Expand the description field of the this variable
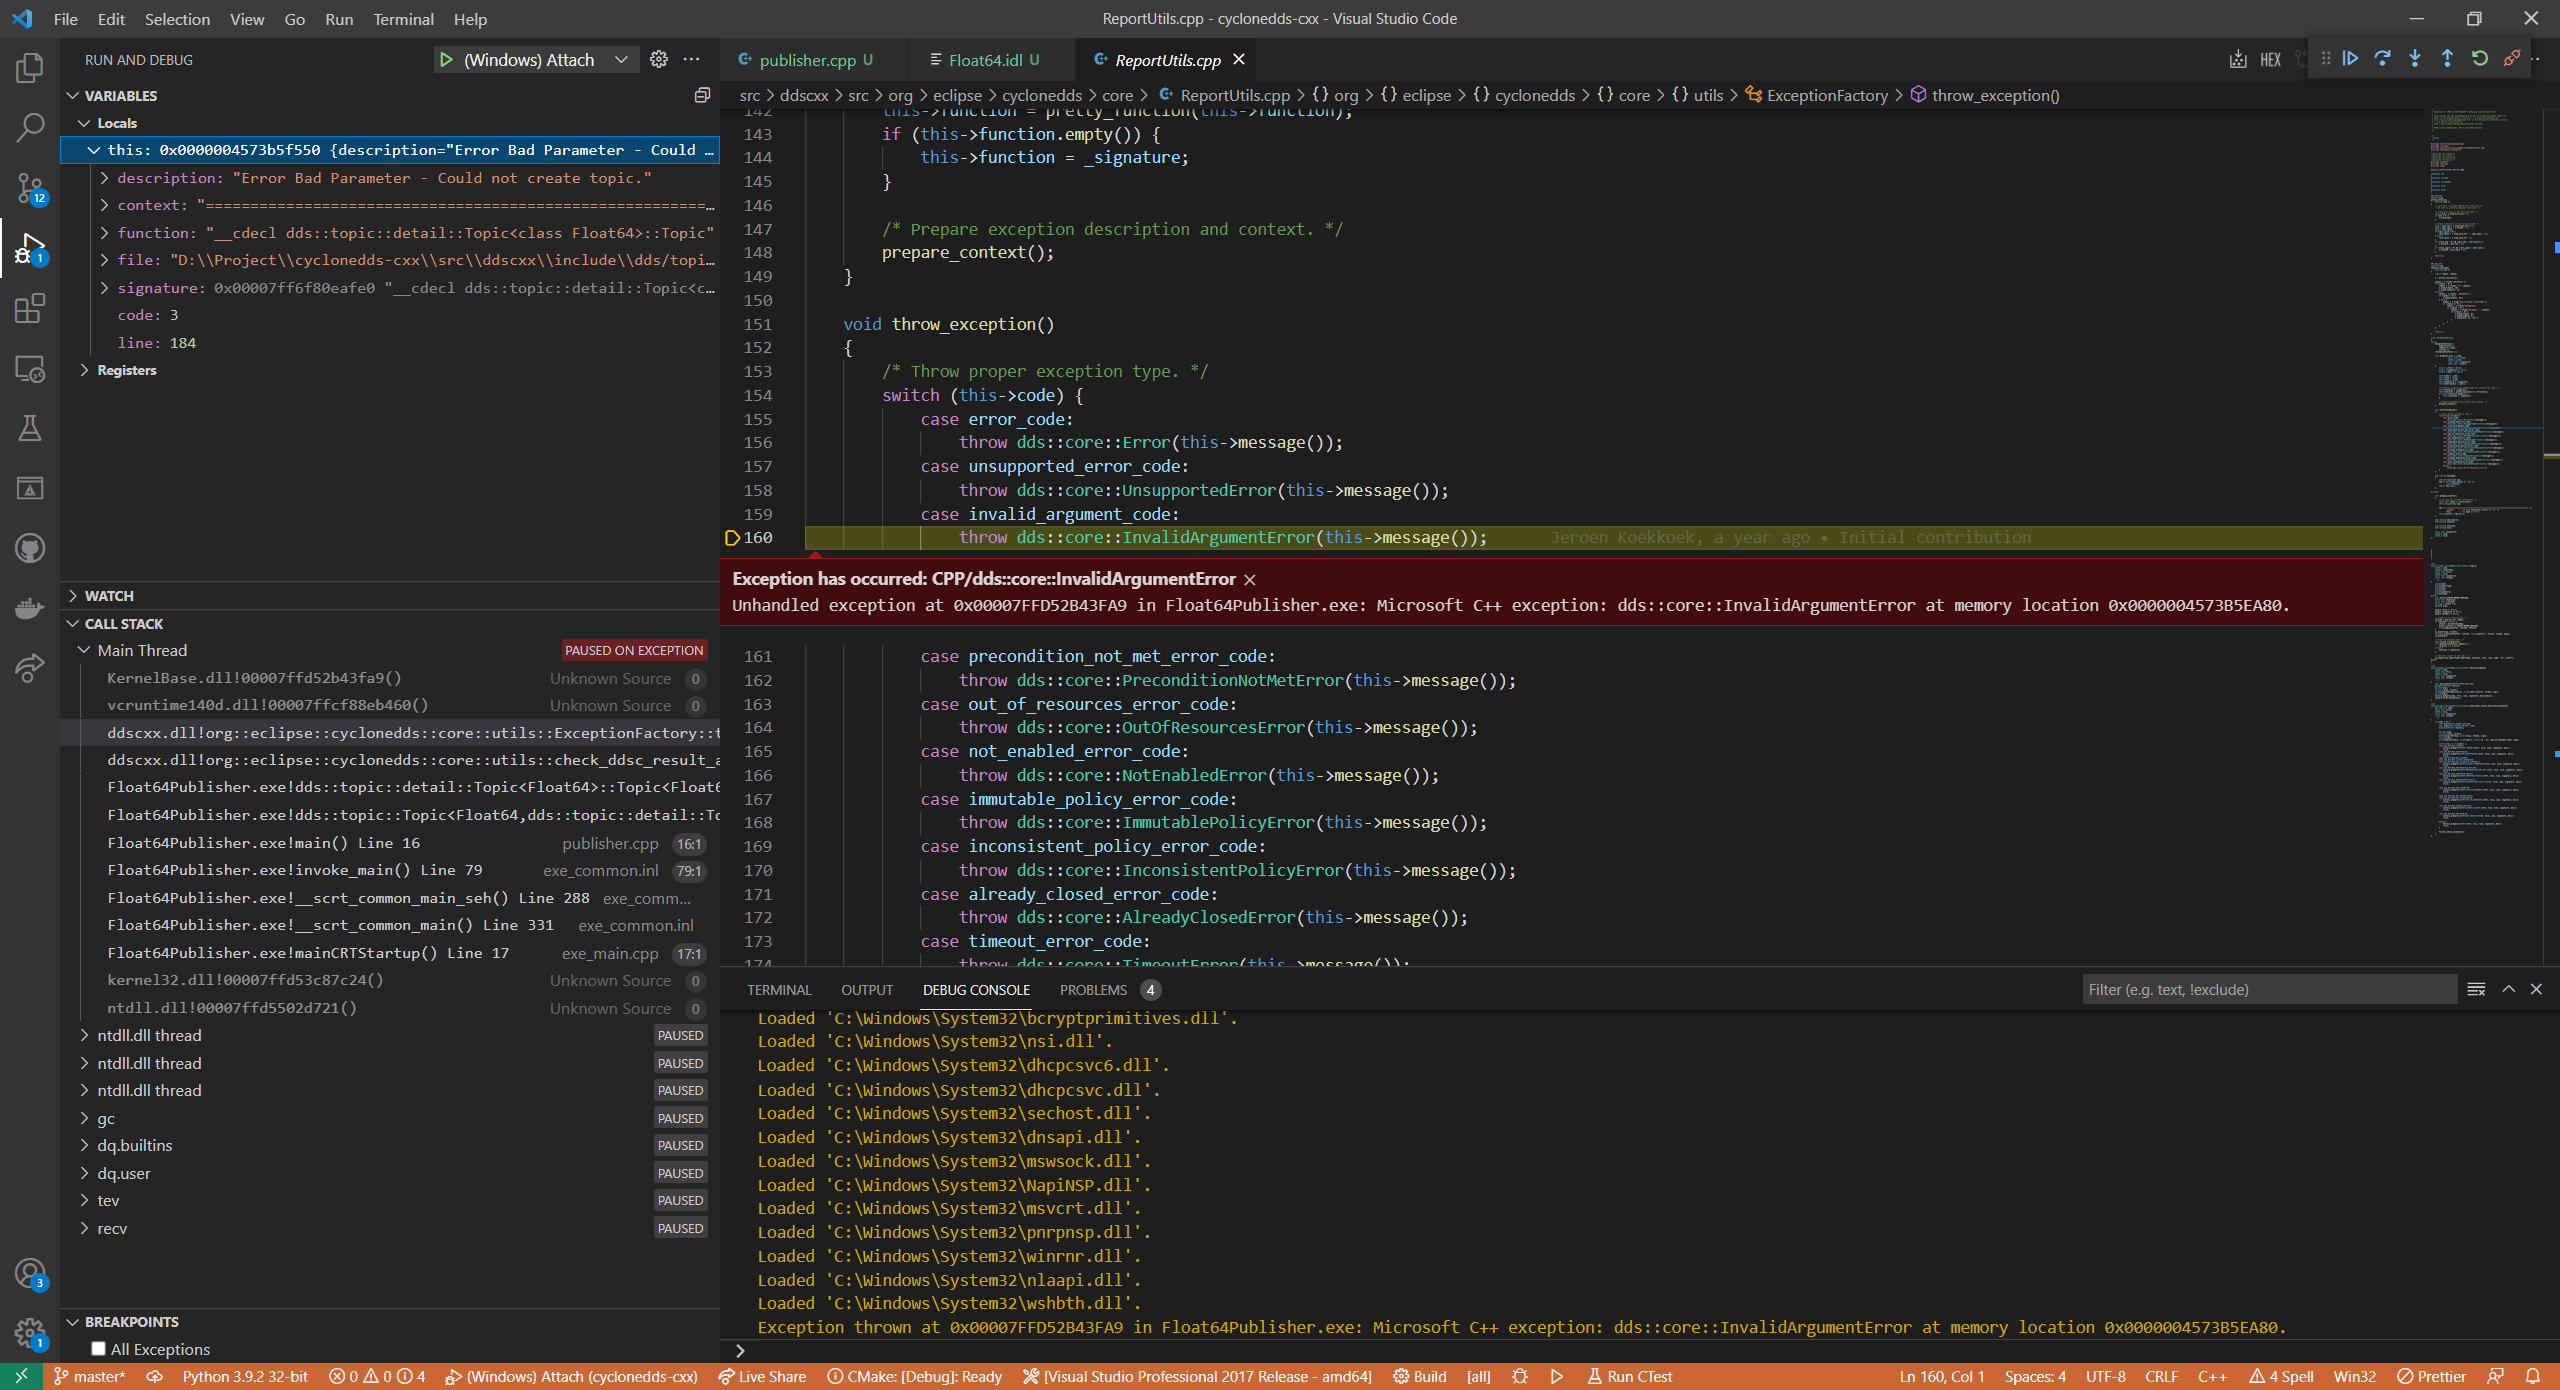 pos(104,177)
